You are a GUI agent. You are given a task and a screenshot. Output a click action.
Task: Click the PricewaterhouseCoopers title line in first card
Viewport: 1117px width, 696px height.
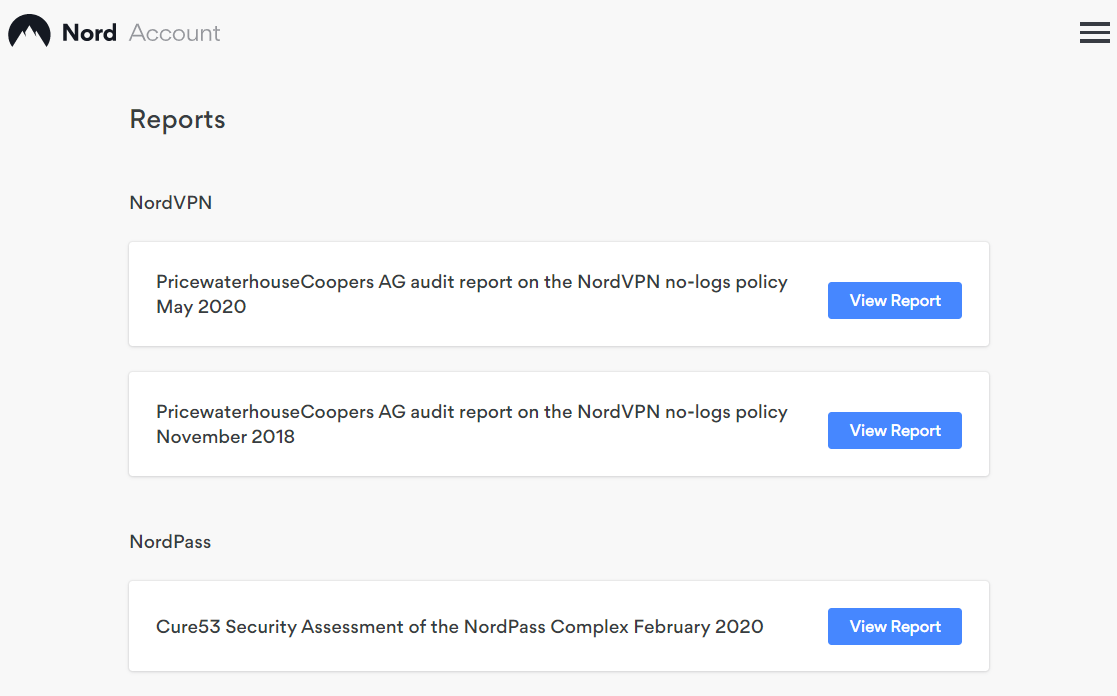click(x=471, y=283)
